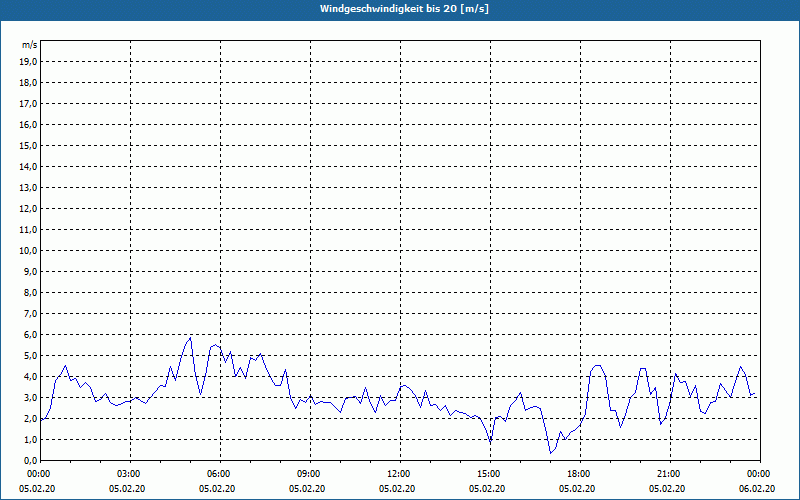
Task: Click the '00:00' time label above 05.02.20
Action: tap(37, 474)
